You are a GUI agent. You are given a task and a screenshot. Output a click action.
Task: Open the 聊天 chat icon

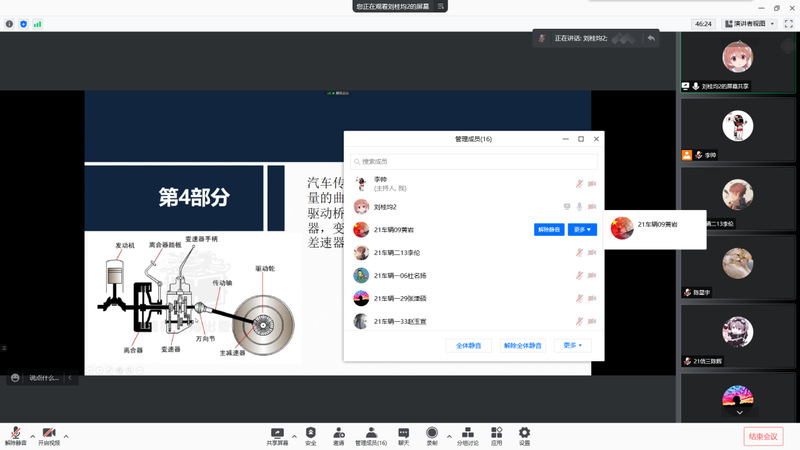tap(404, 432)
